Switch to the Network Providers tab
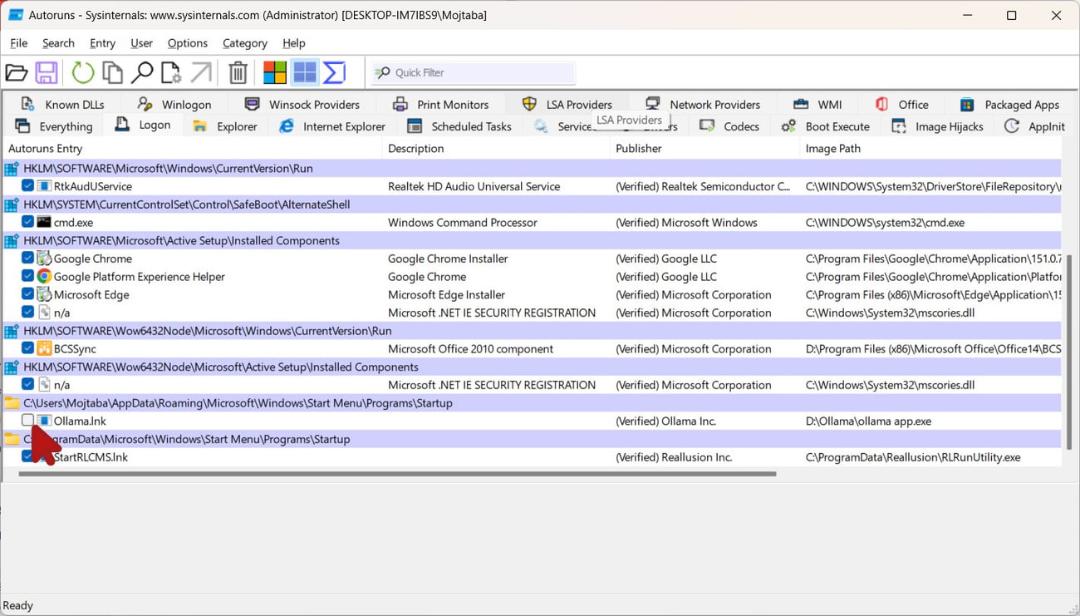The width and height of the screenshot is (1080, 616). click(703, 104)
